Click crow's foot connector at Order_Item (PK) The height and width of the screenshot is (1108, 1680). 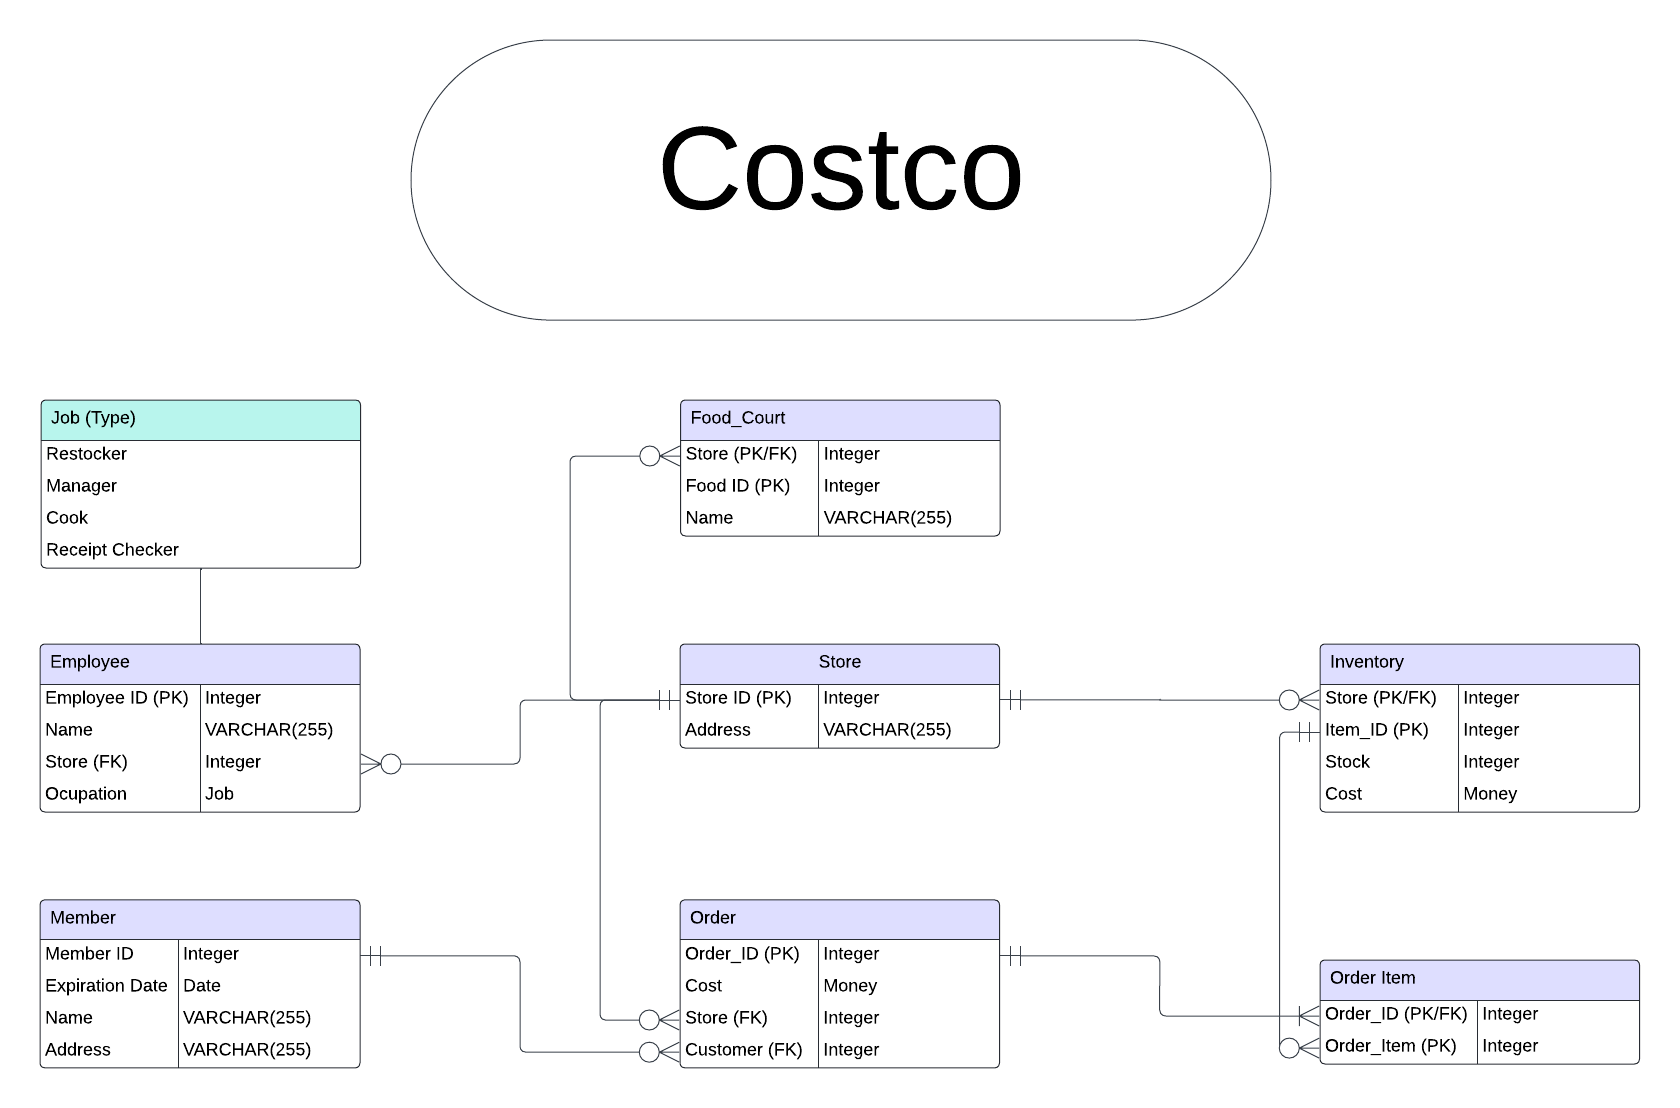1300,1048
